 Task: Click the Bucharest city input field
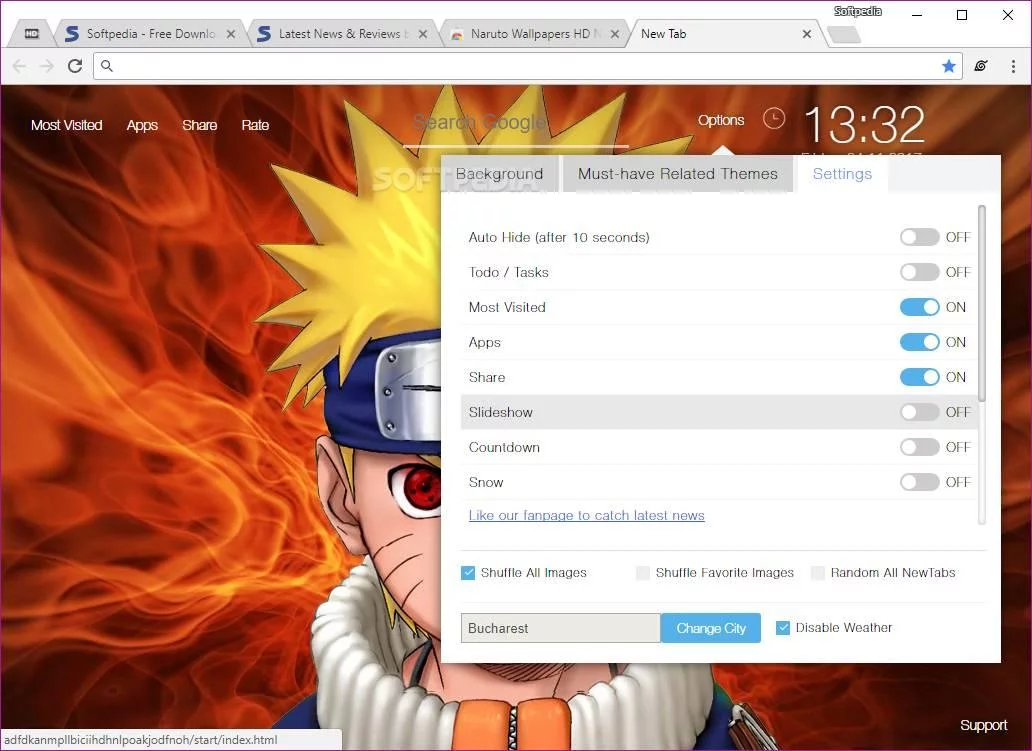tap(561, 628)
